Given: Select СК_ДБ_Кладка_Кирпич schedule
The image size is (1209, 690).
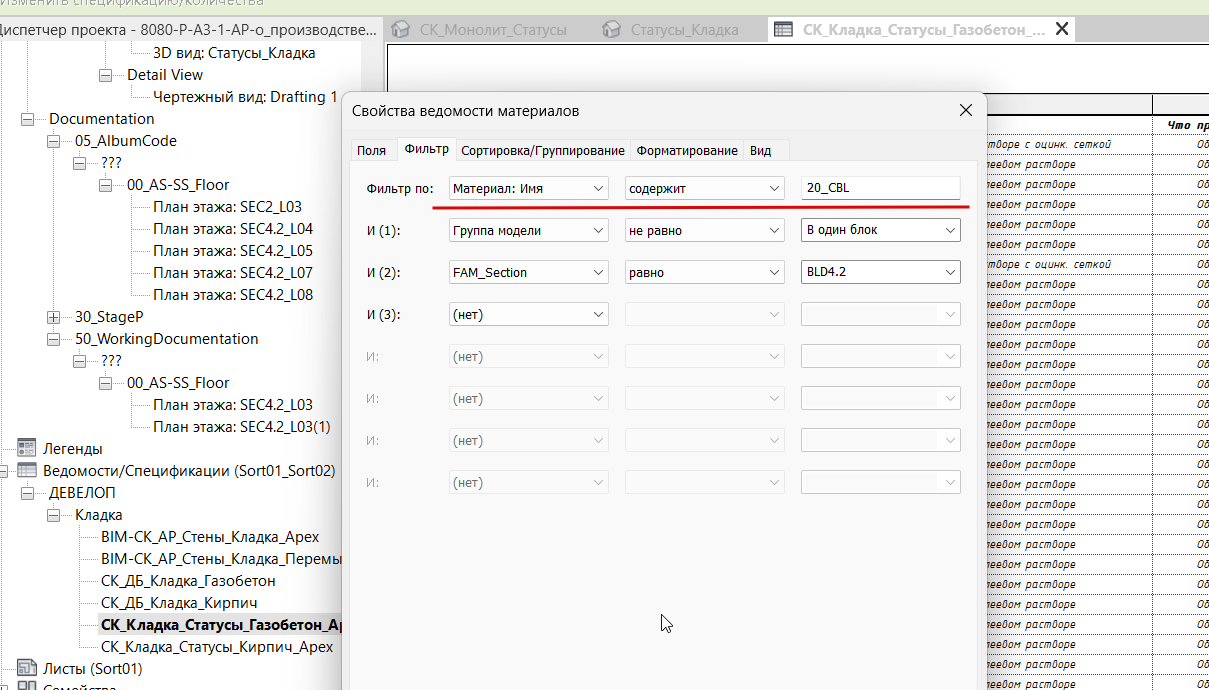Looking at the screenshot, I should pos(179,603).
